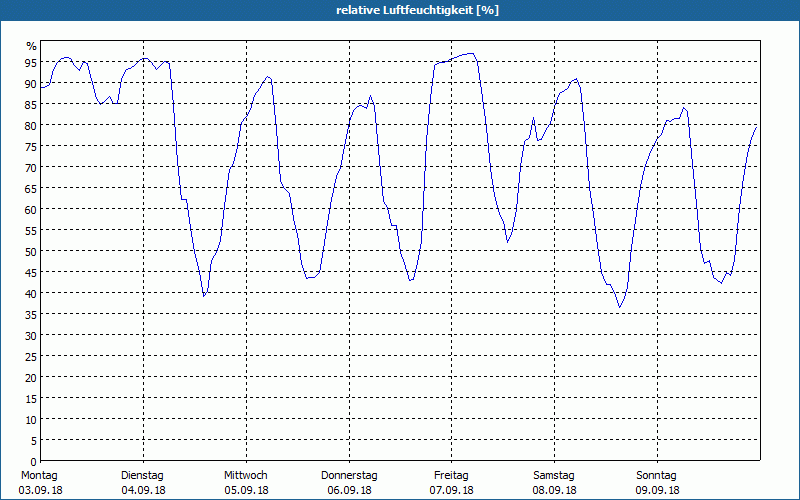This screenshot has height=500, width=800.
Task: Click the humidity minimum on Samstag afternoon
Action: pyautogui.click(x=619, y=307)
